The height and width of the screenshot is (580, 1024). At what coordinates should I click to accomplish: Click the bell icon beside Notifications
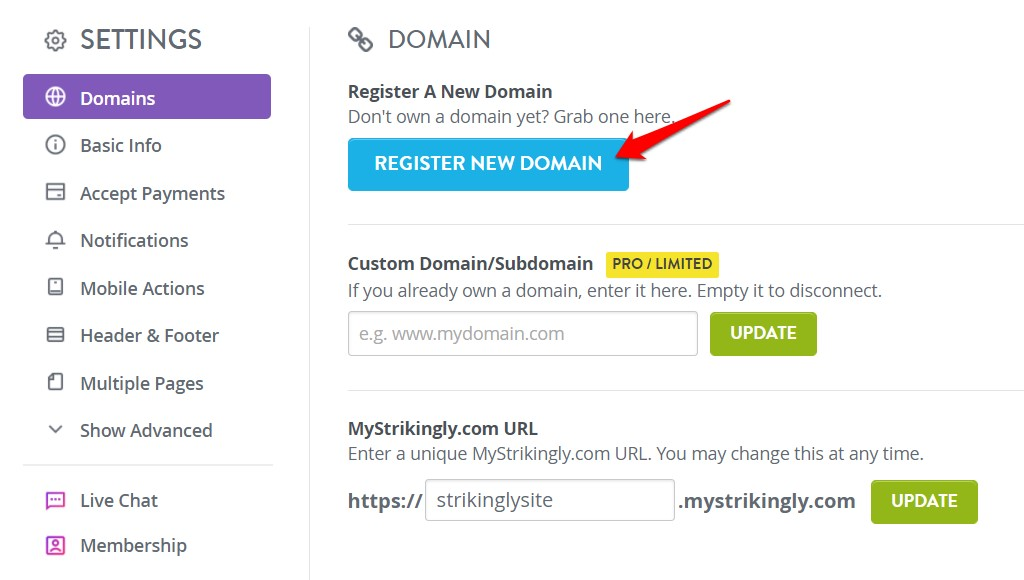57,240
